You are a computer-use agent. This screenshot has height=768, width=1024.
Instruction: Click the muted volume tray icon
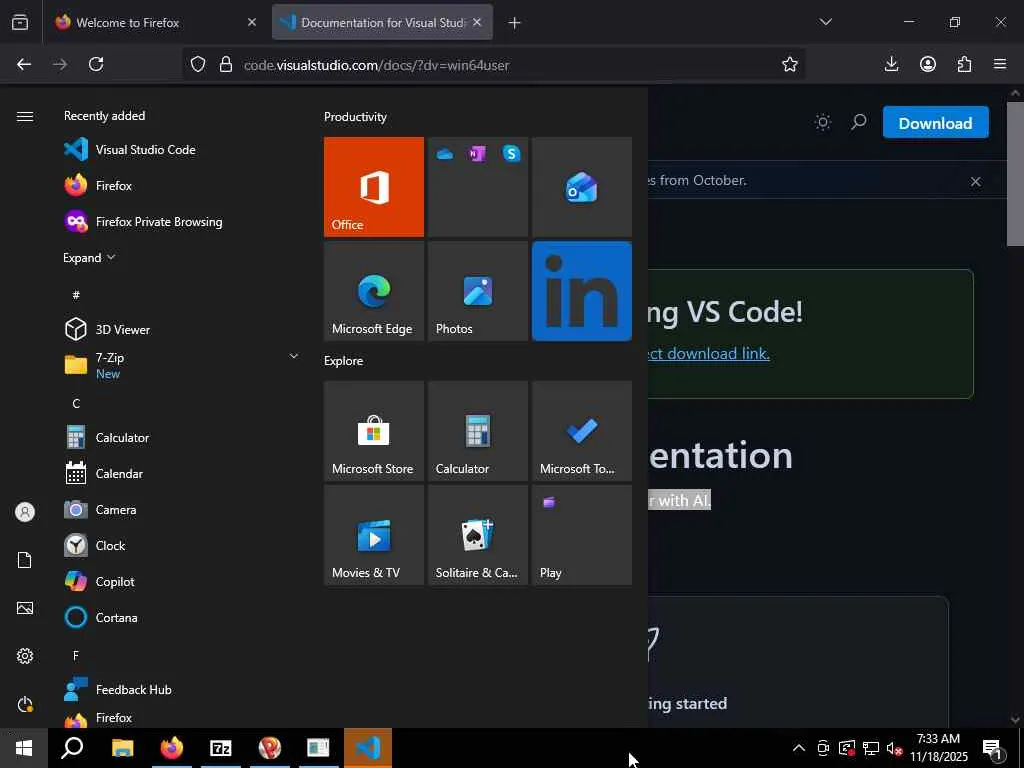(894, 748)
